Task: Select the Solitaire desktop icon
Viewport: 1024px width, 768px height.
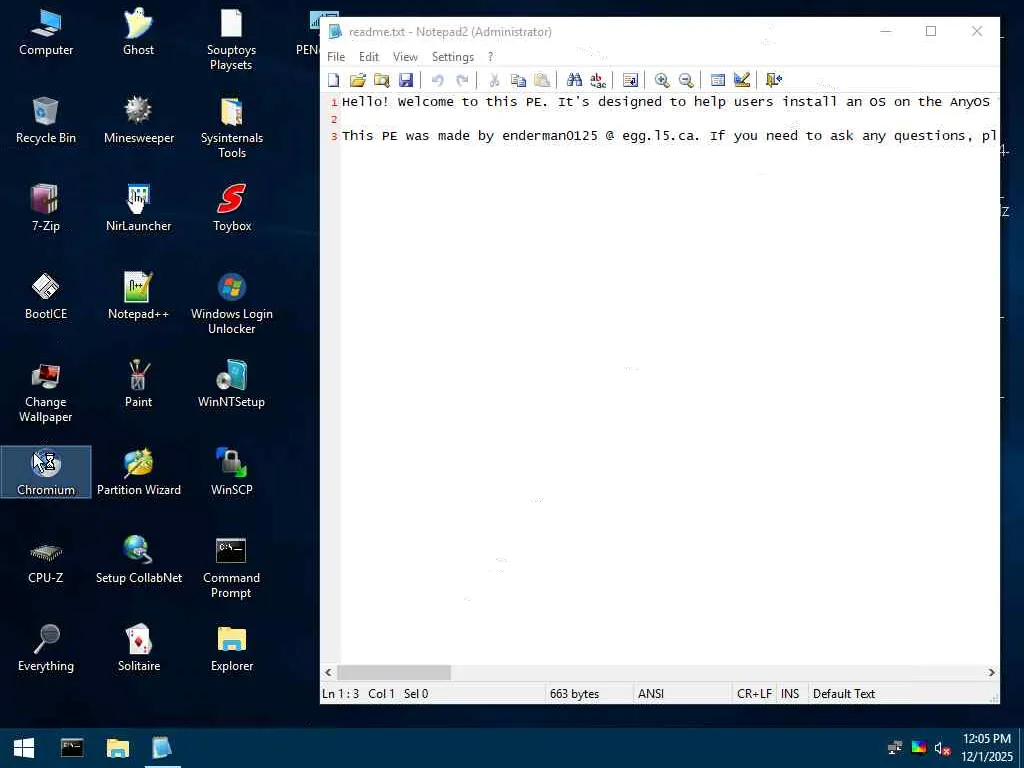Action: coord(138,648)
